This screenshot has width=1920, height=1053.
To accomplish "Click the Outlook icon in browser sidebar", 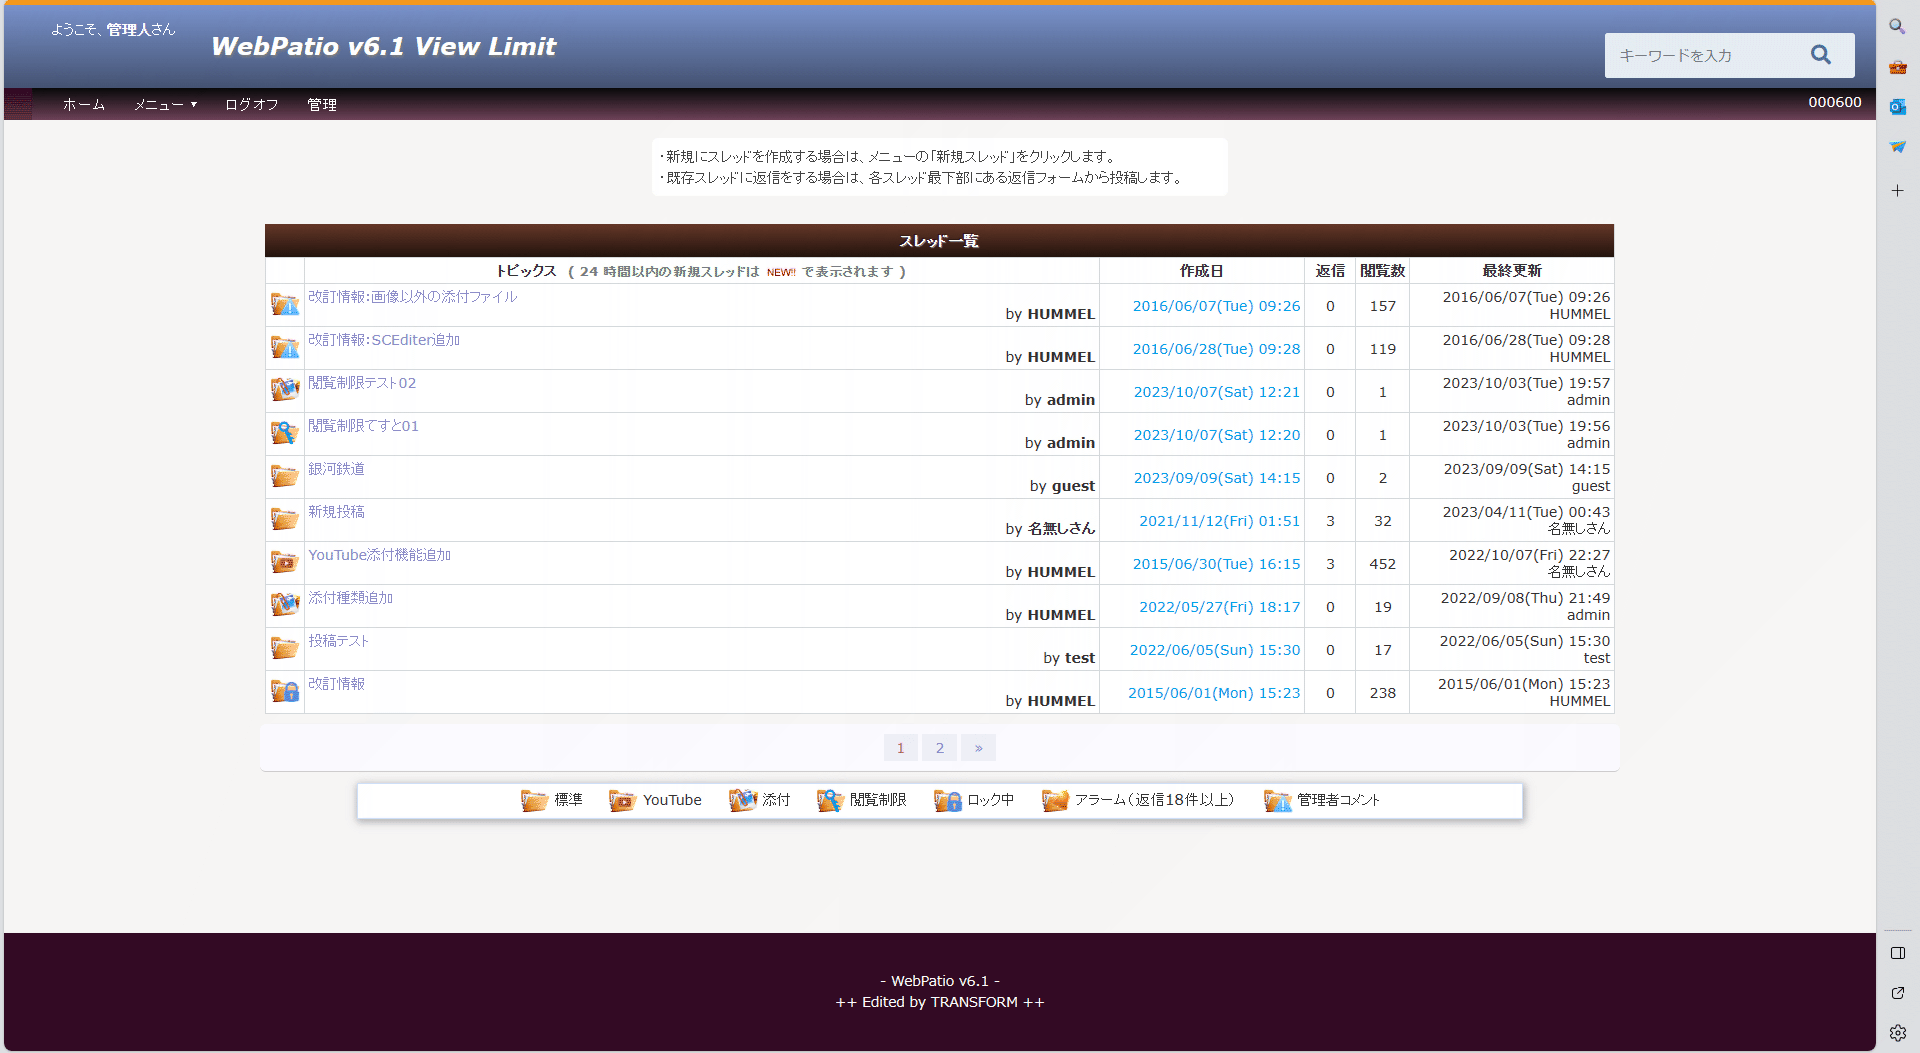I will [x=1897, y=107].
